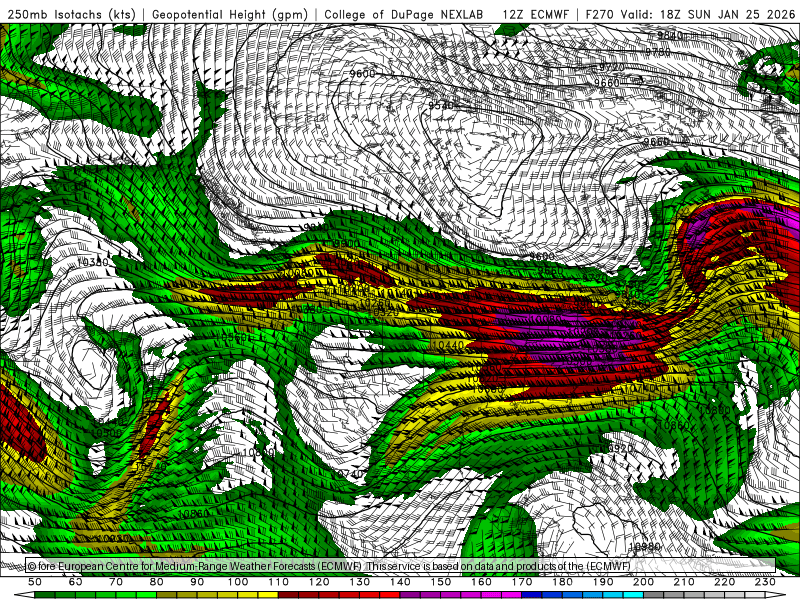The image size is (800, 600).
Task: Click the ECMWF copyright notice banner
Action: pos(401,566)
